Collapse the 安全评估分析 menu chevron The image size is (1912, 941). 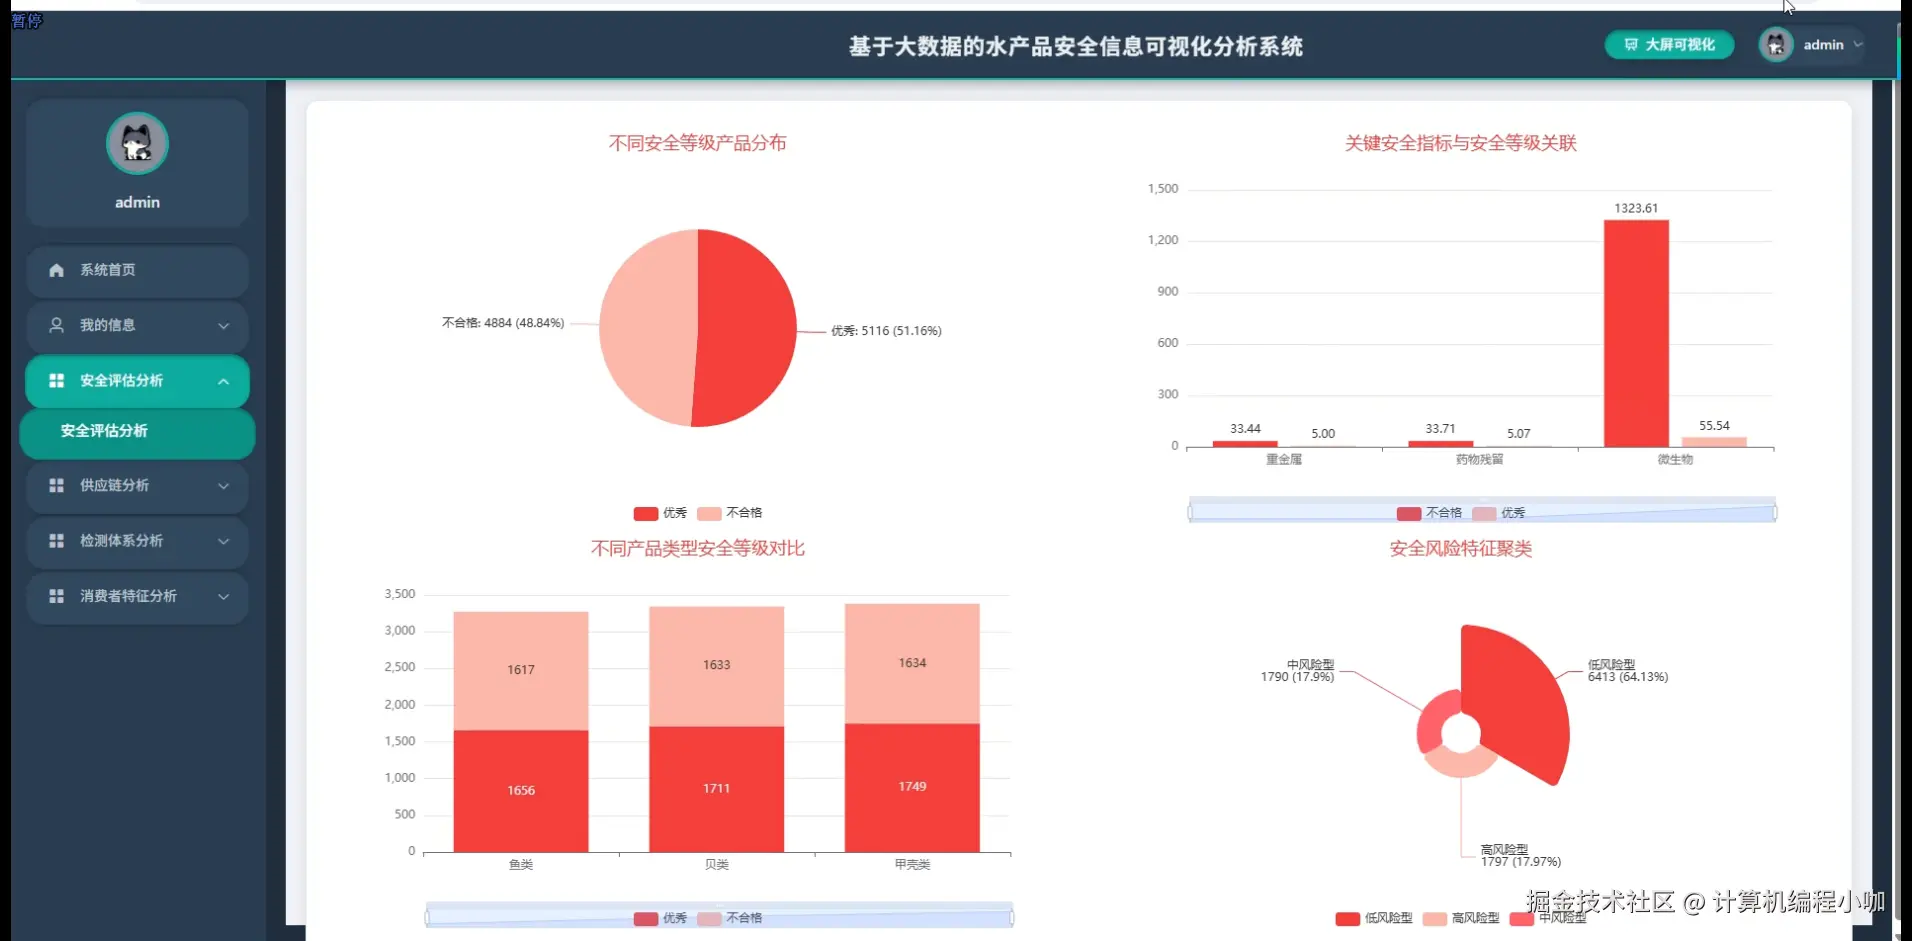tap(223, 381)
